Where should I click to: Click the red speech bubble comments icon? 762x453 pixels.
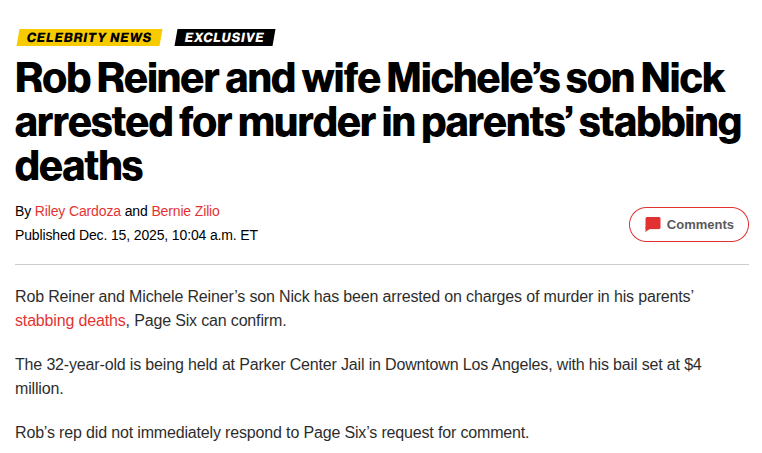click(653, 224)
